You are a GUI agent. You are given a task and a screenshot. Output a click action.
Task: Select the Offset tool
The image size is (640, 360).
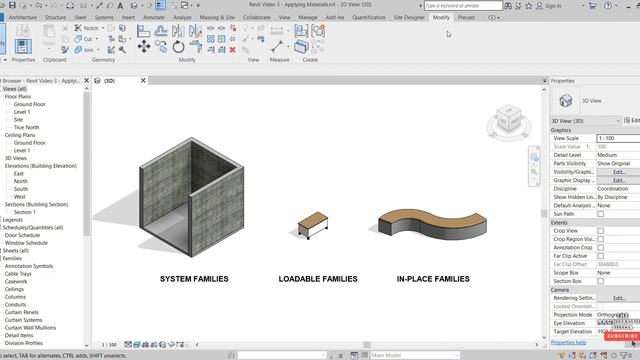161,31
